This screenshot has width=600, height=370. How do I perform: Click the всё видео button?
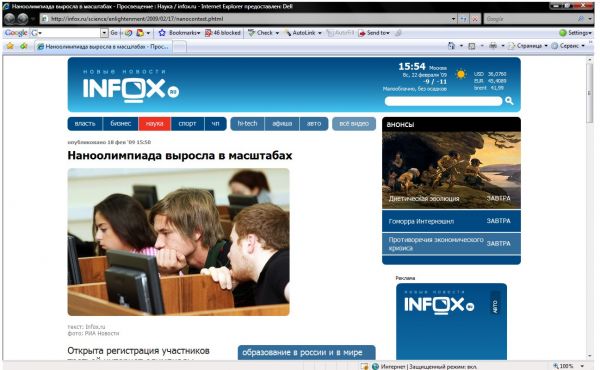pyautogui.click(x=354, y=124)
